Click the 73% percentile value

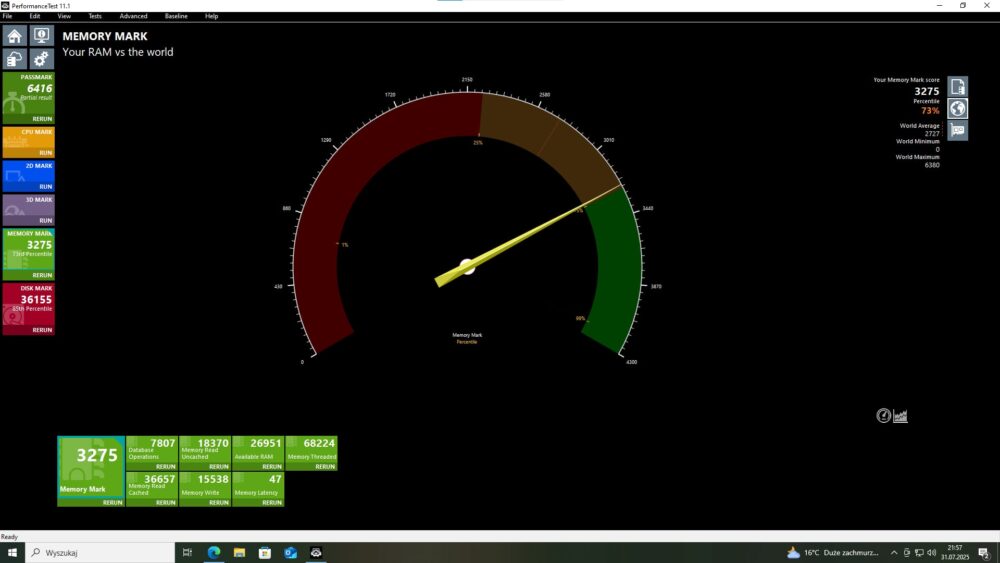coord(930,111)
